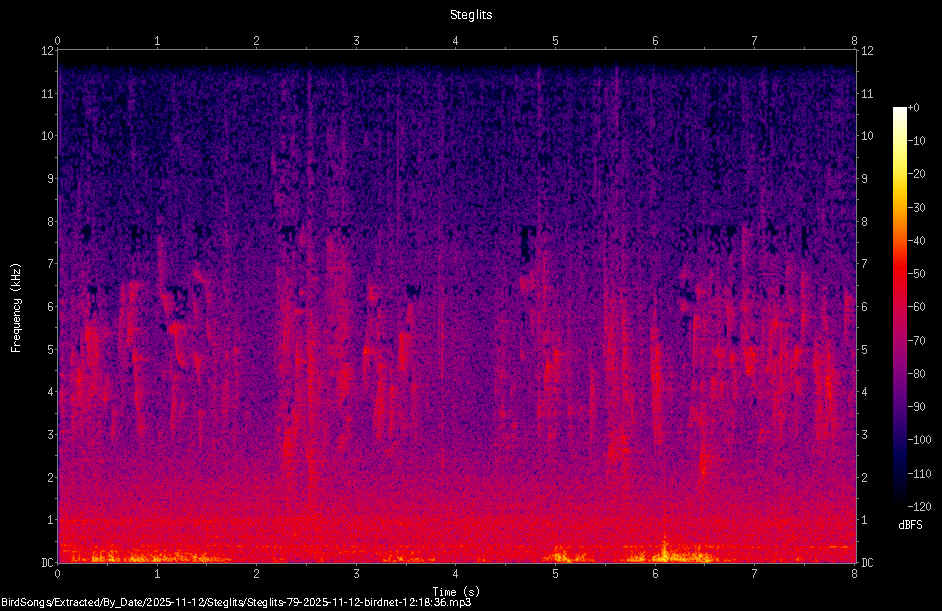Screen dimensions: 942x611
Task: Click the 9 kHz tick label on the right axis
Action: 865,178
